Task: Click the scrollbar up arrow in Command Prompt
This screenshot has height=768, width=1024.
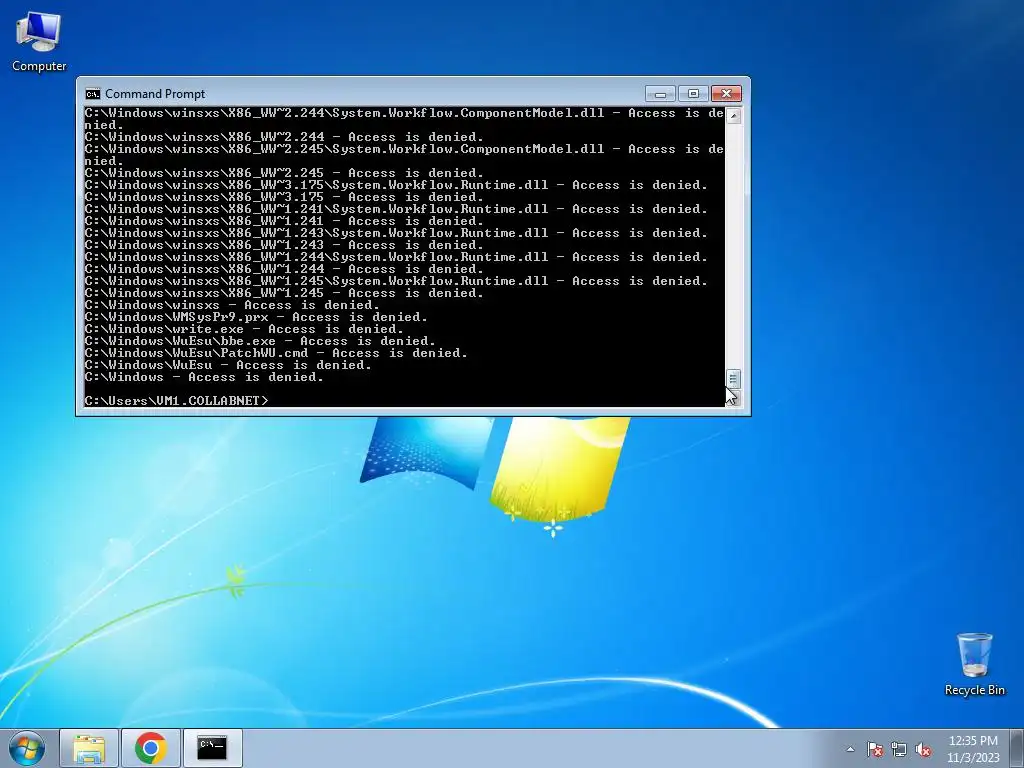Action: coord(733,116)
